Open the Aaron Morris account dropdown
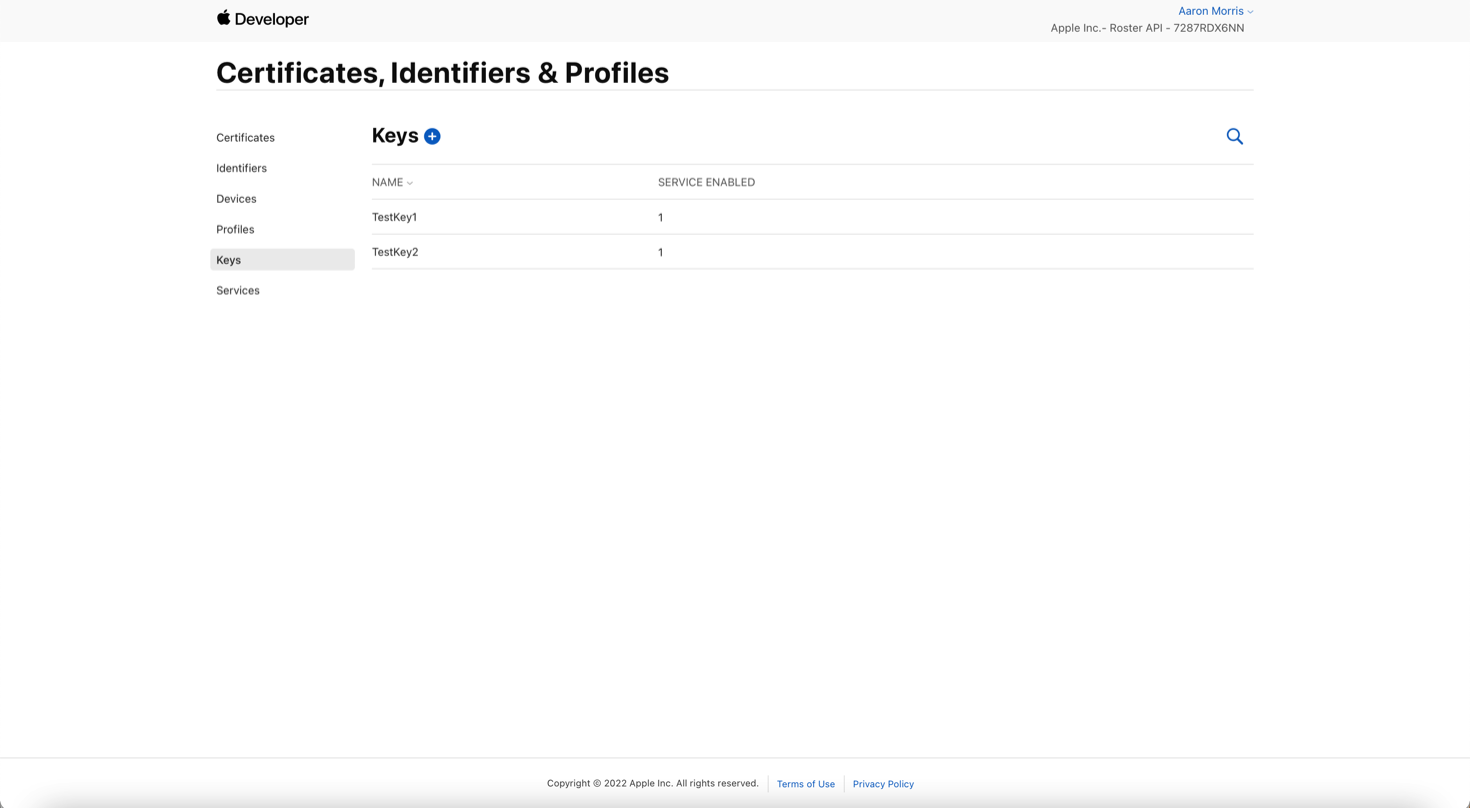 click(1215, 11)
